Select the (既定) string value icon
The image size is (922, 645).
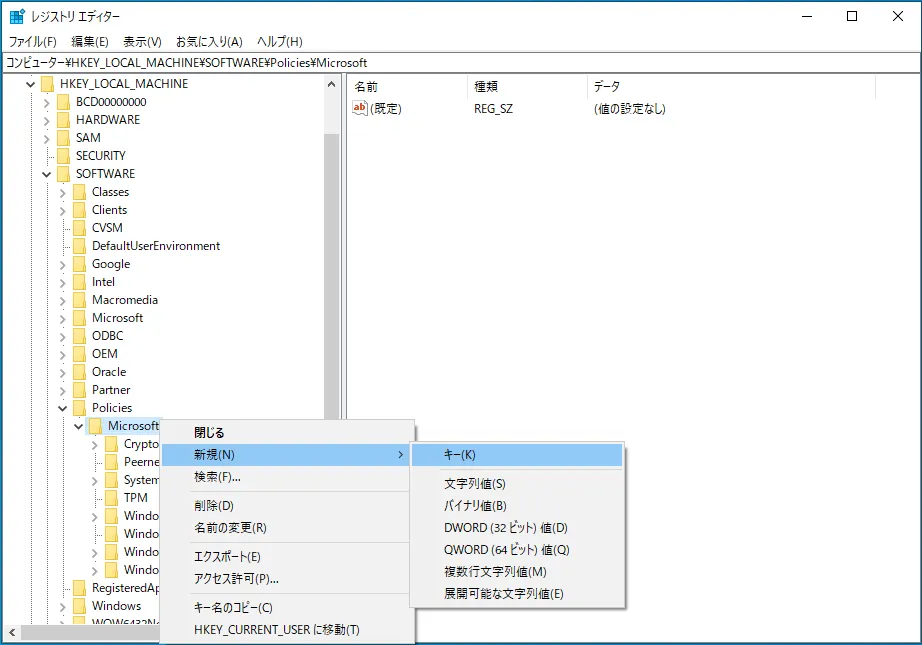pyautogui.click(x=359, y=108)
